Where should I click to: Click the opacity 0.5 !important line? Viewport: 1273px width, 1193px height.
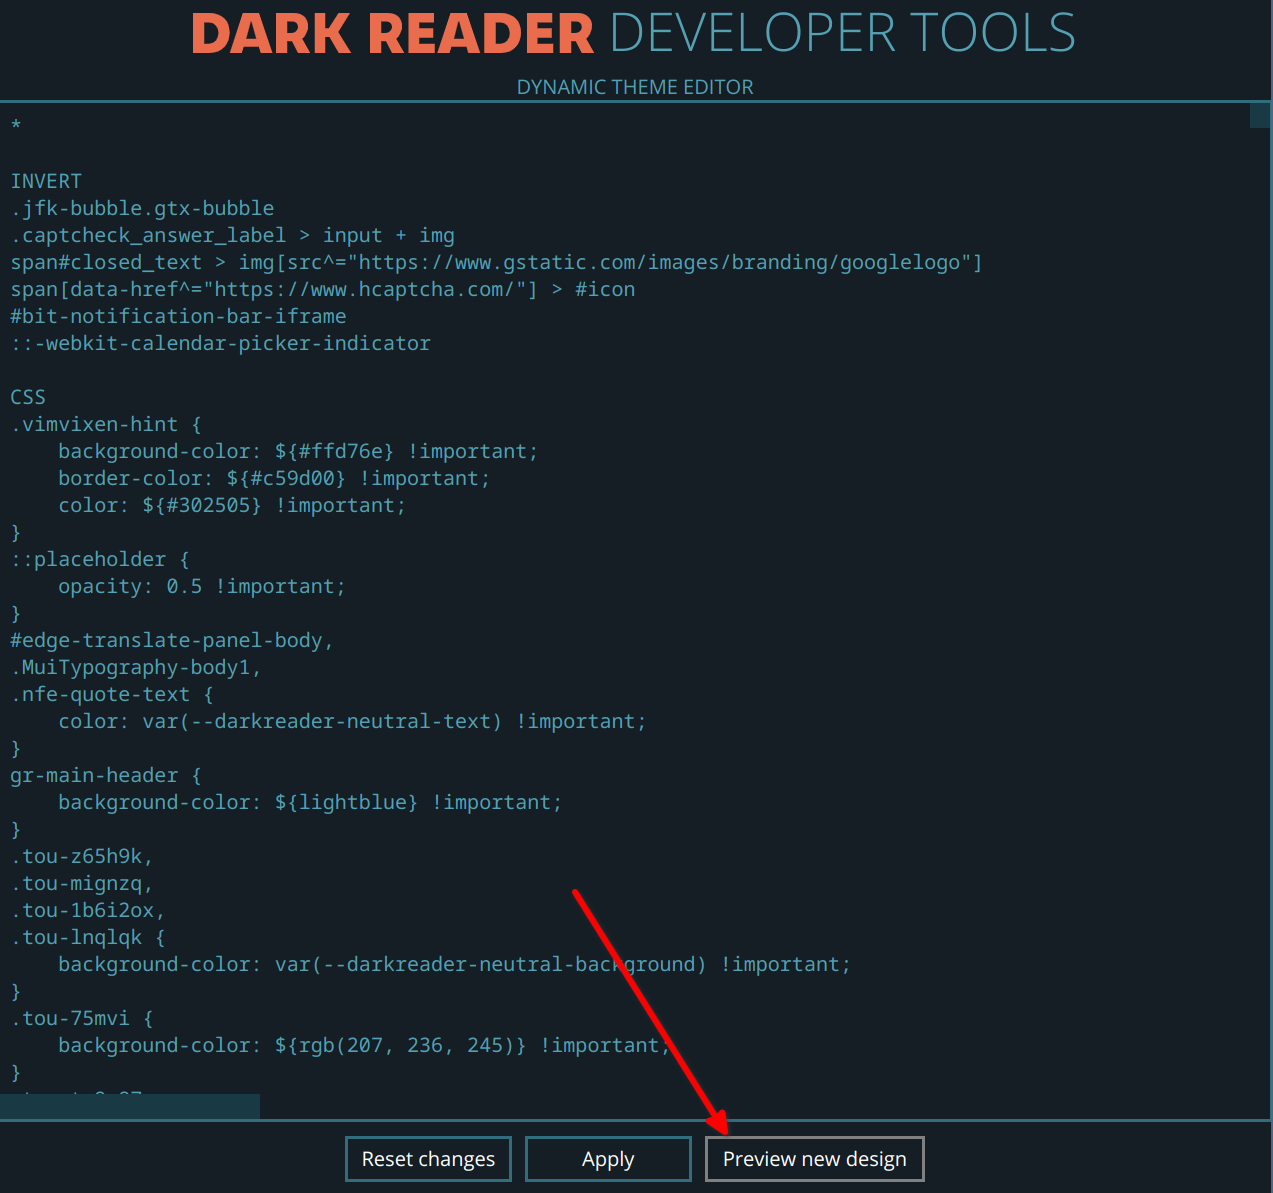(x=202, y=585)
